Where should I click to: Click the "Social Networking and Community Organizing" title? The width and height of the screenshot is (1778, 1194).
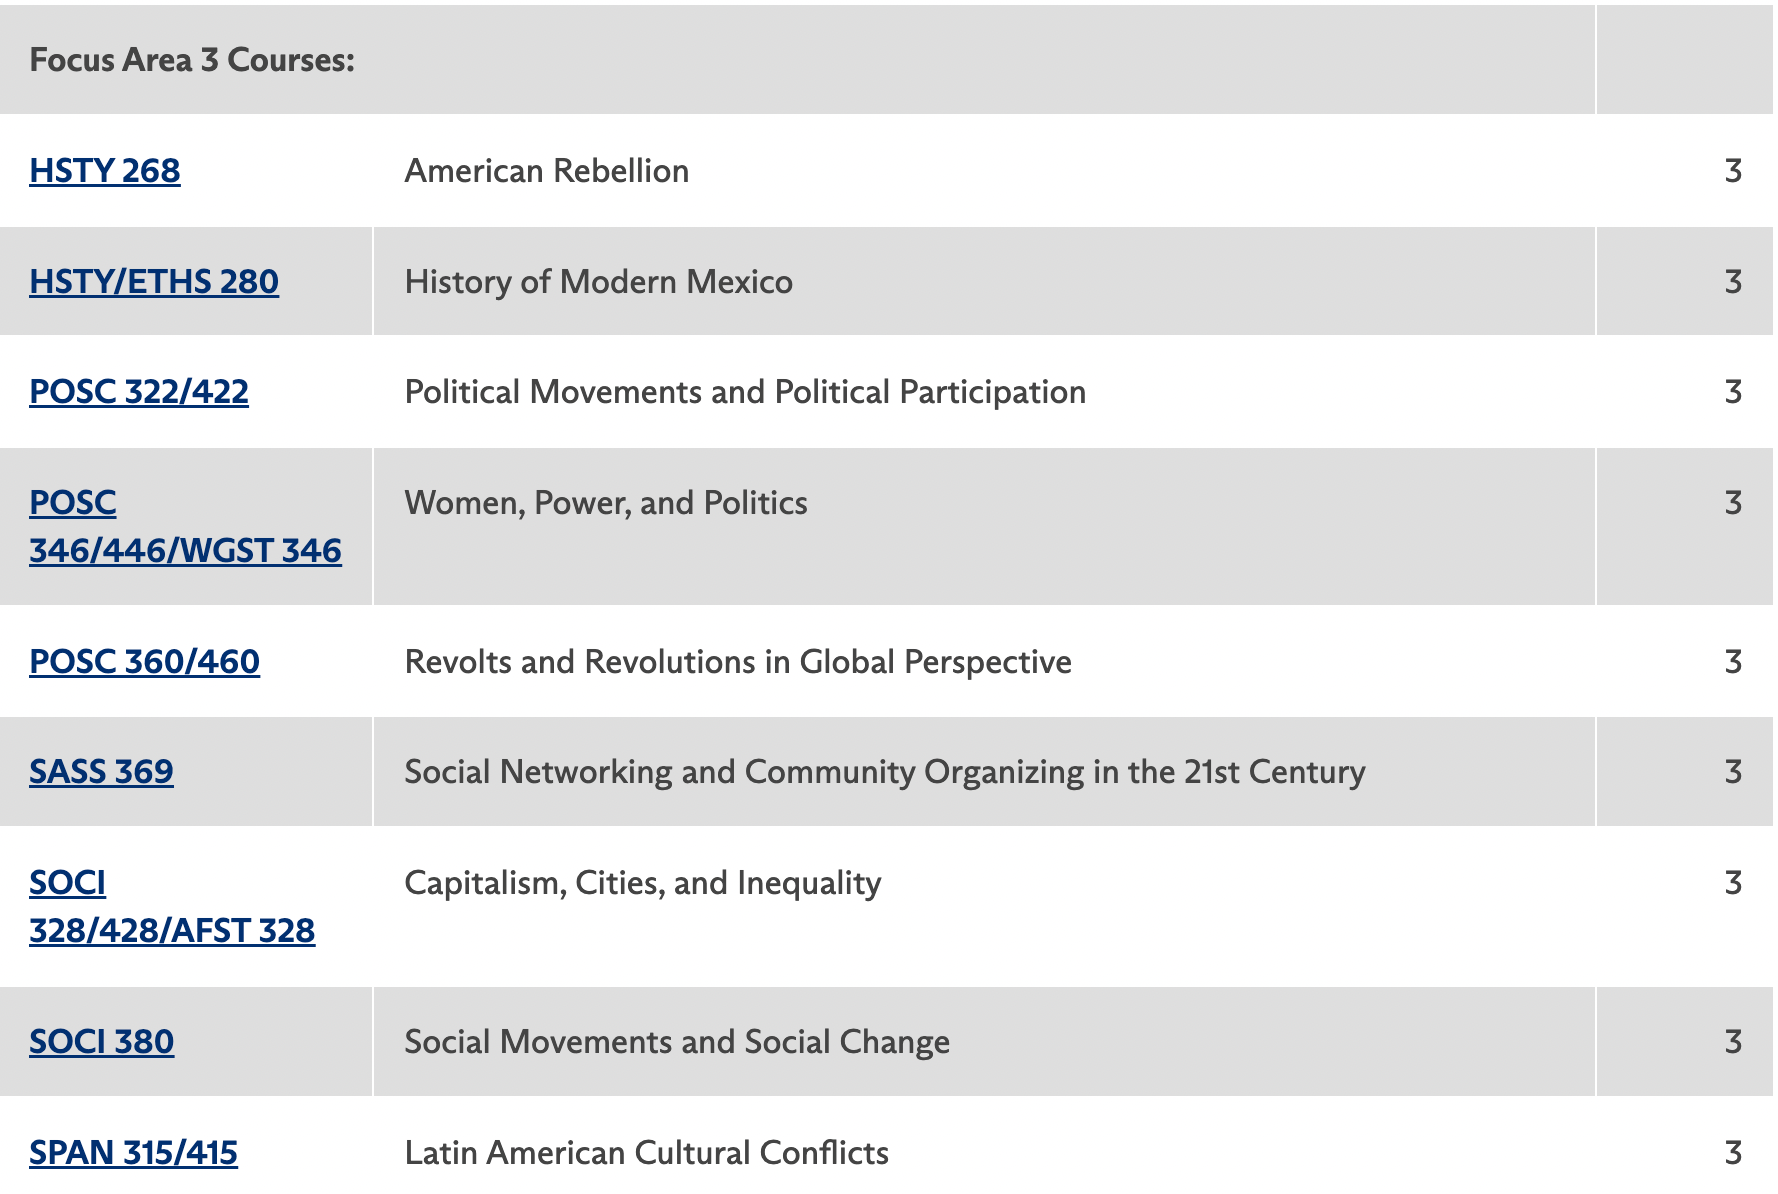884,772
